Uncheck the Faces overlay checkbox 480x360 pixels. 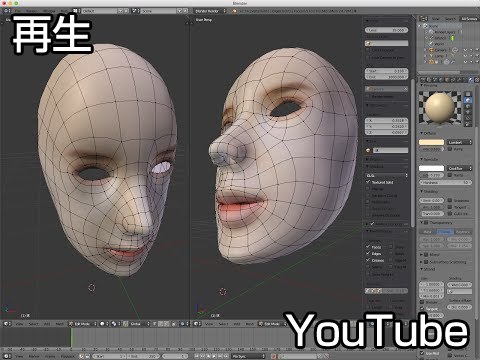click(x=368, y=247)
